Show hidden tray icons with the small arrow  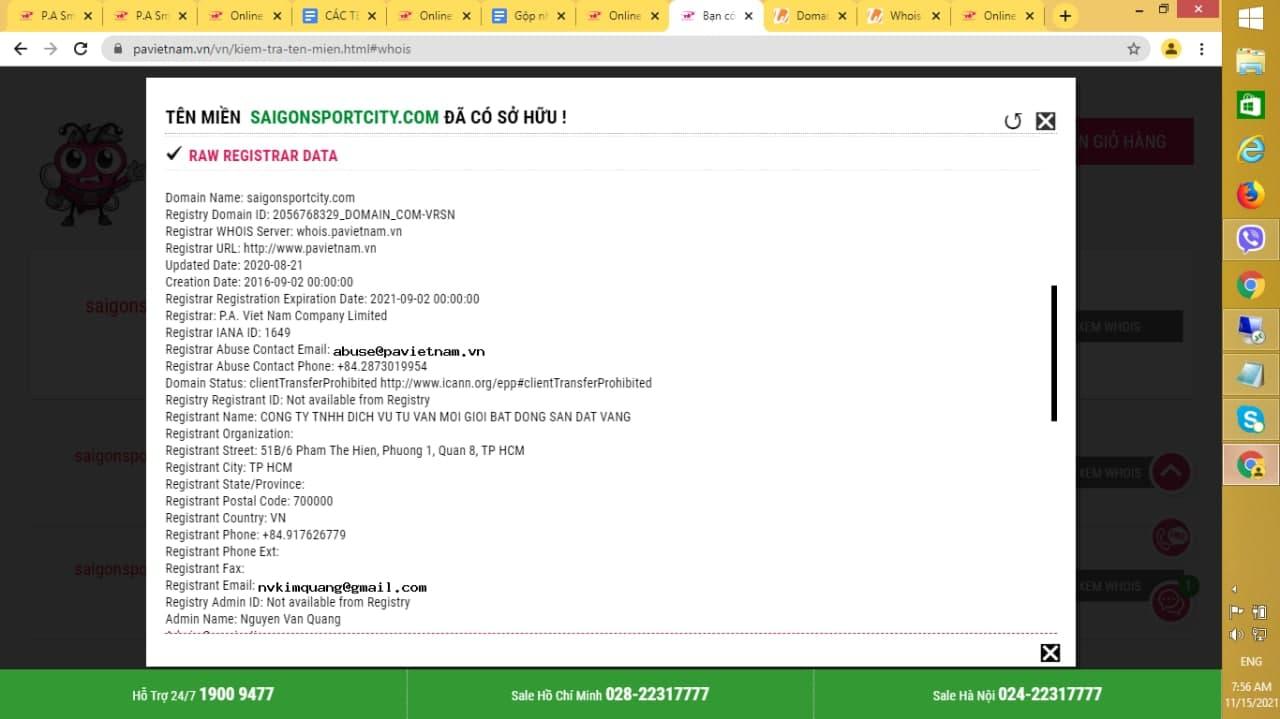pos(1233,589)
